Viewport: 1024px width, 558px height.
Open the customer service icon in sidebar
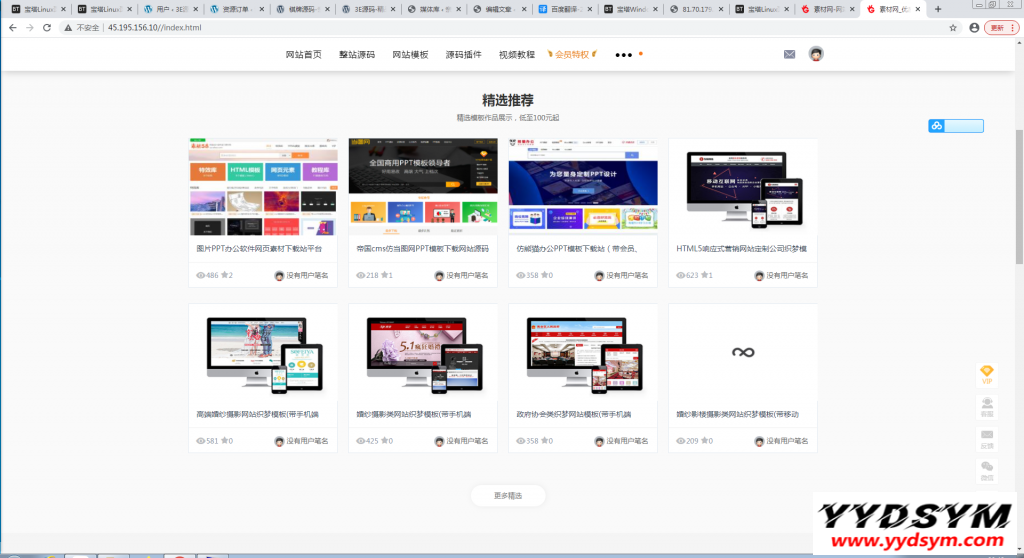click(987, 406)
